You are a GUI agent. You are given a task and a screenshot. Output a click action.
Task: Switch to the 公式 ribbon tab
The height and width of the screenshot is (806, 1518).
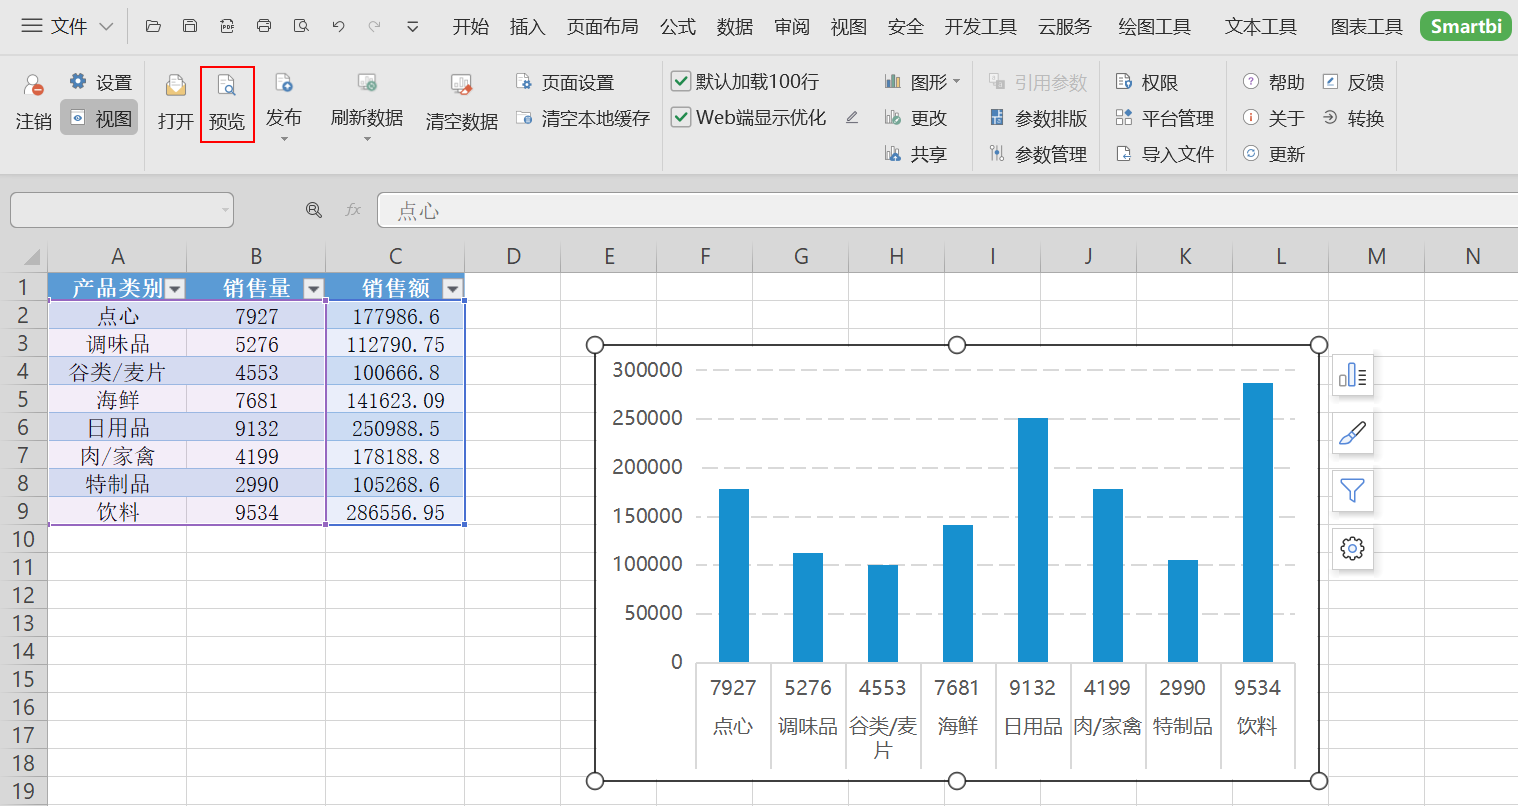(677, 27)
